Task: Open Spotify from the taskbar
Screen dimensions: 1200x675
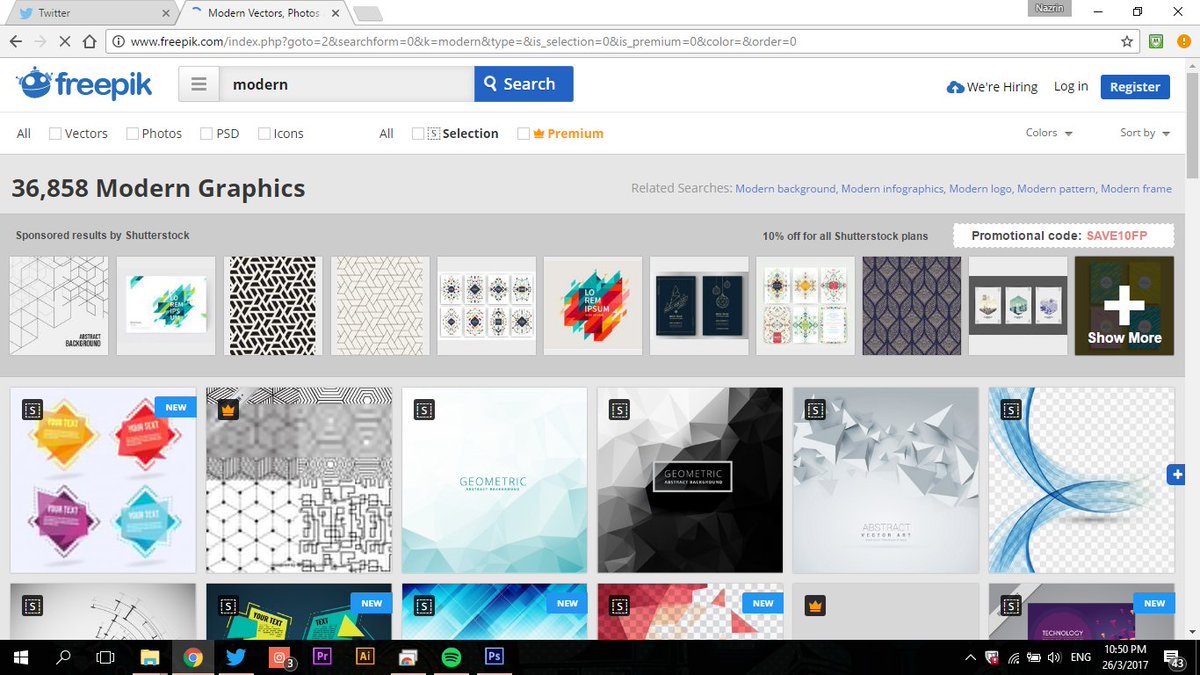Action: (x=450, y=657)
